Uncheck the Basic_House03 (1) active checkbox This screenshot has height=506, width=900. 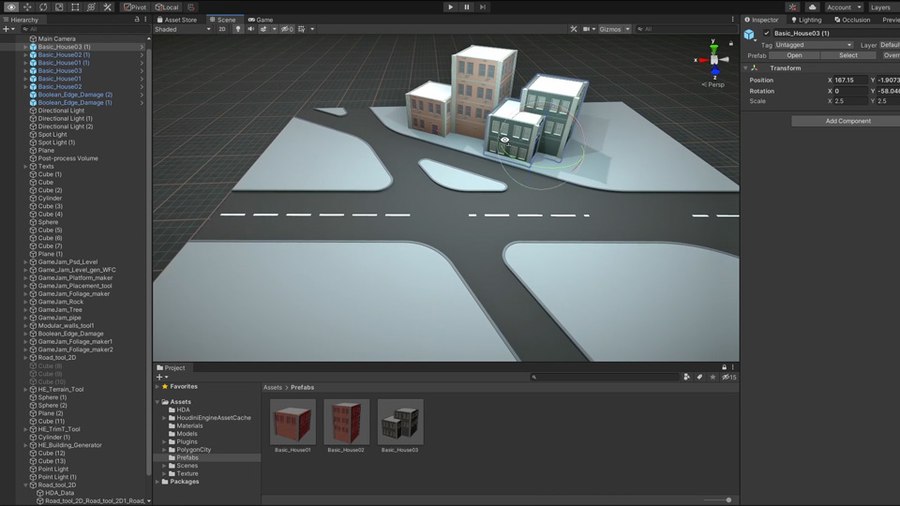pyautogui.click(x=766, y=33)
